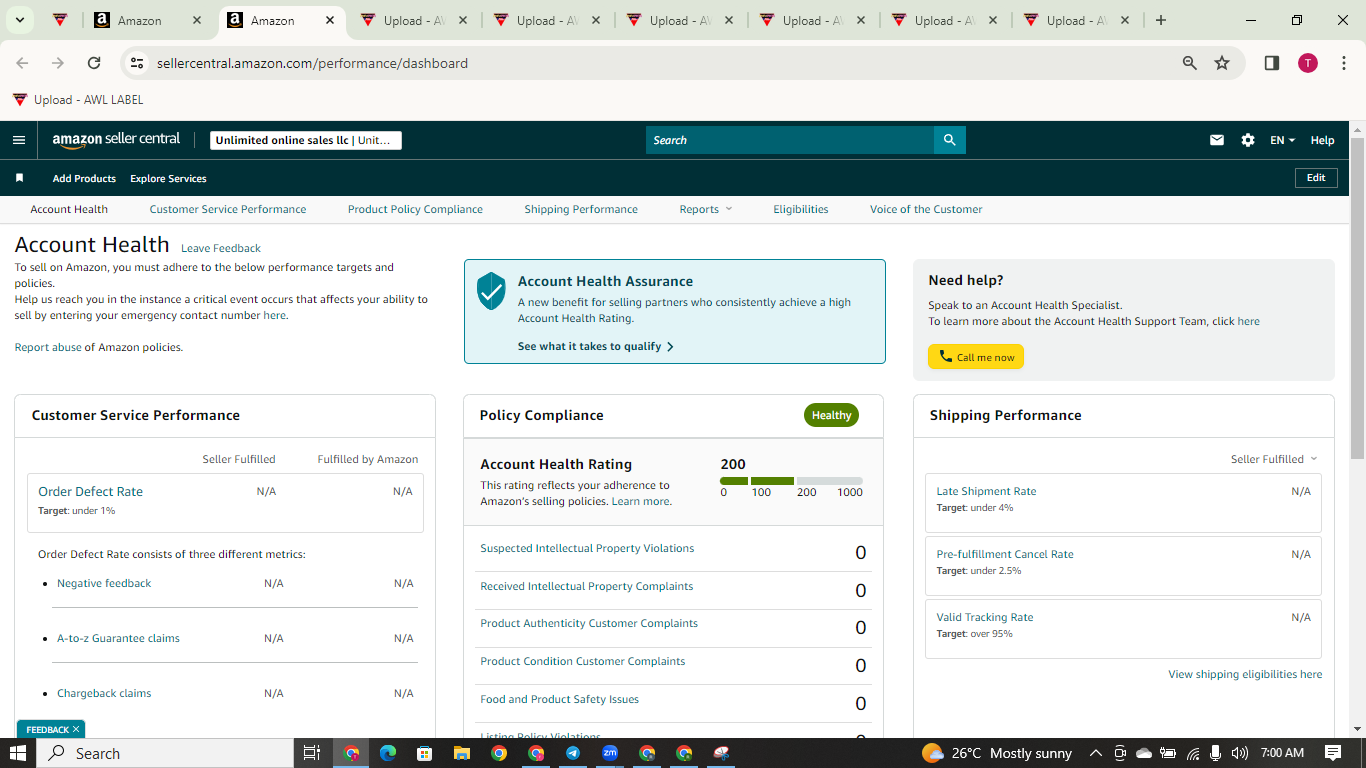
Task: Open Received Intellectual Property Complaints
Action: tap(586, 586)
